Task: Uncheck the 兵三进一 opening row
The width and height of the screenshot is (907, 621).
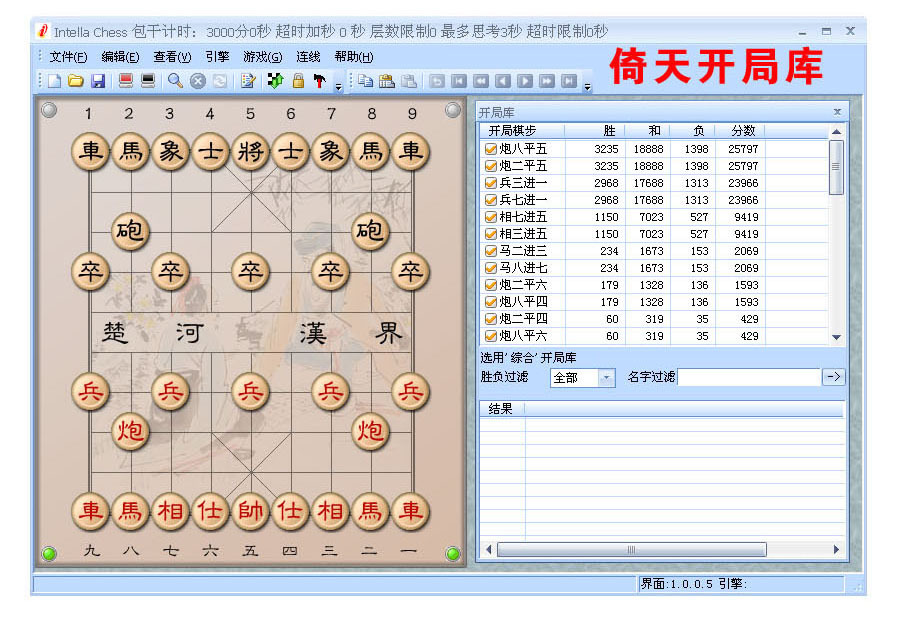Action: 491,183
